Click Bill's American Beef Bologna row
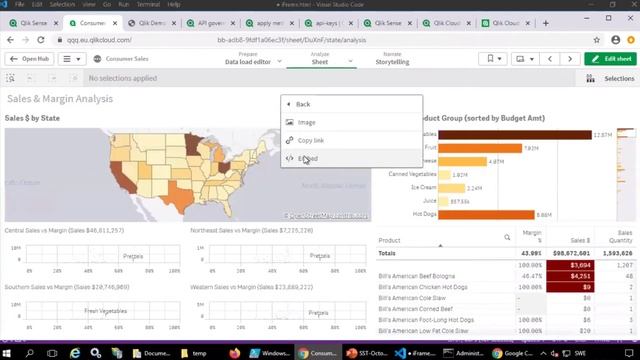The height and width of the screenshot is (360, 640). coord(417,276)
